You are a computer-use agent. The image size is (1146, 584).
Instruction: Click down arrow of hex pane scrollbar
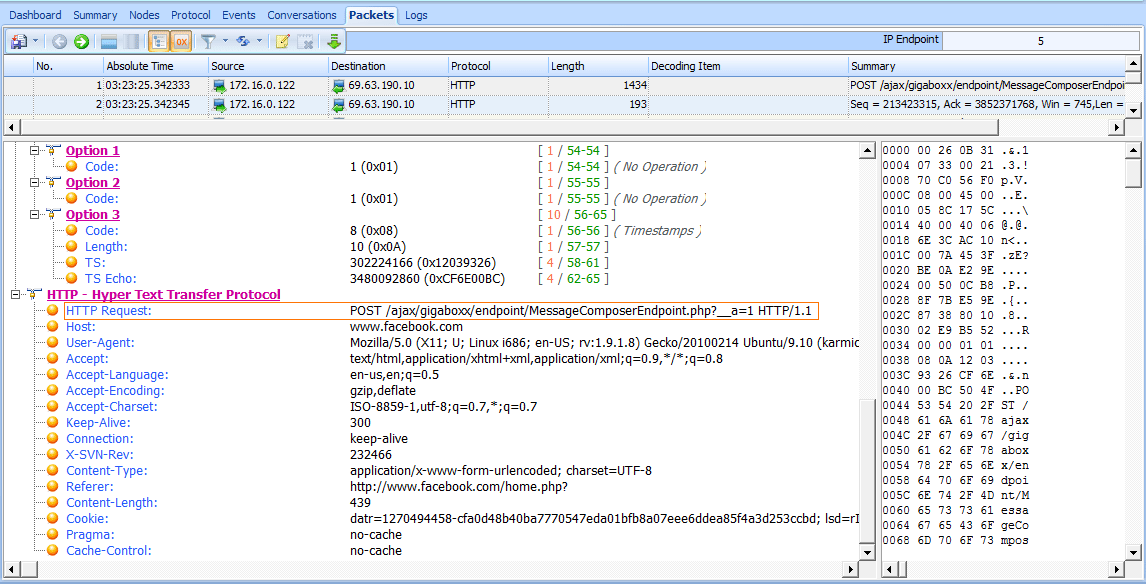click(1133, 553)
